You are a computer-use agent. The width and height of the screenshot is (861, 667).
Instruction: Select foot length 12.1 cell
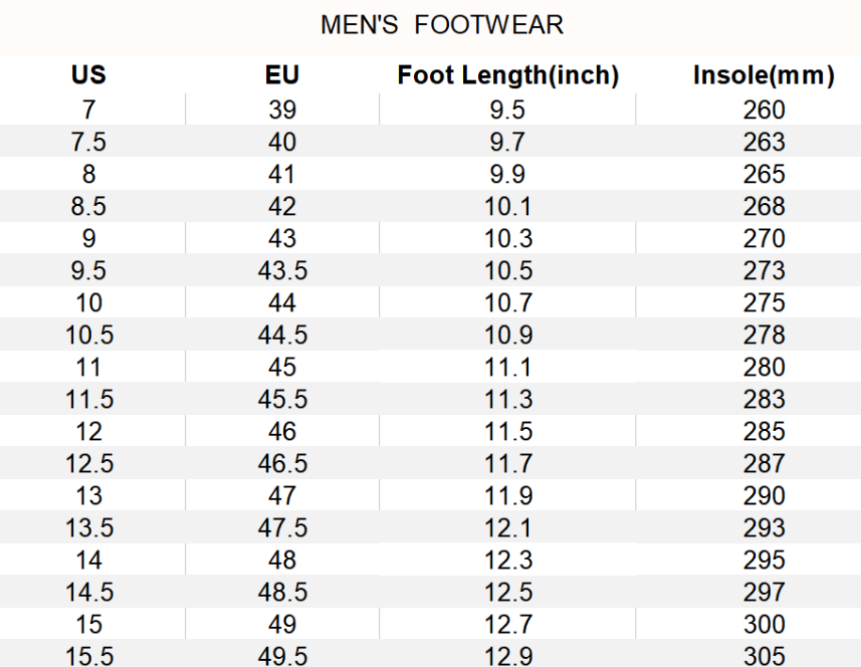508,528
